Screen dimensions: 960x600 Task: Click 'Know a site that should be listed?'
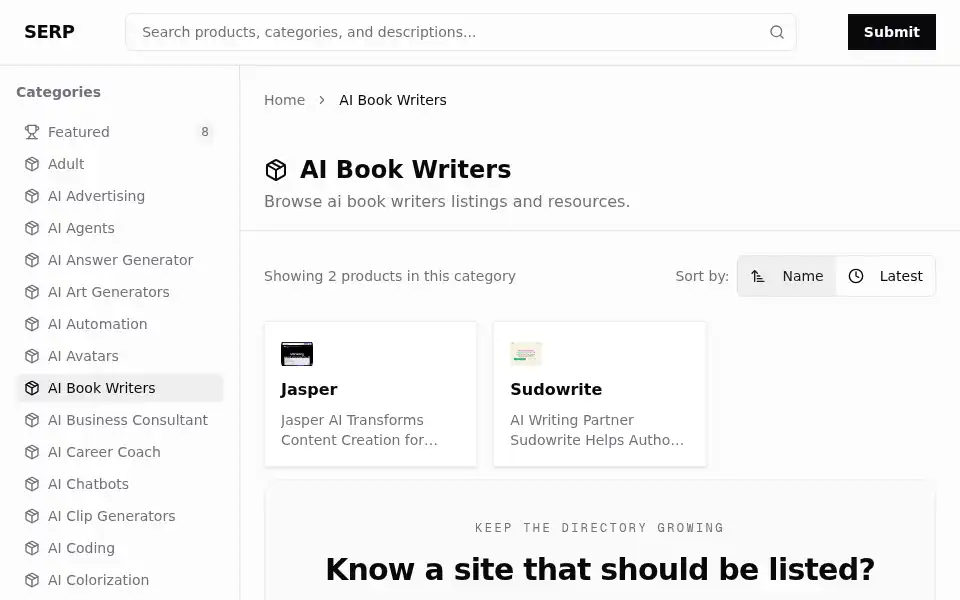tap(600, 569)
